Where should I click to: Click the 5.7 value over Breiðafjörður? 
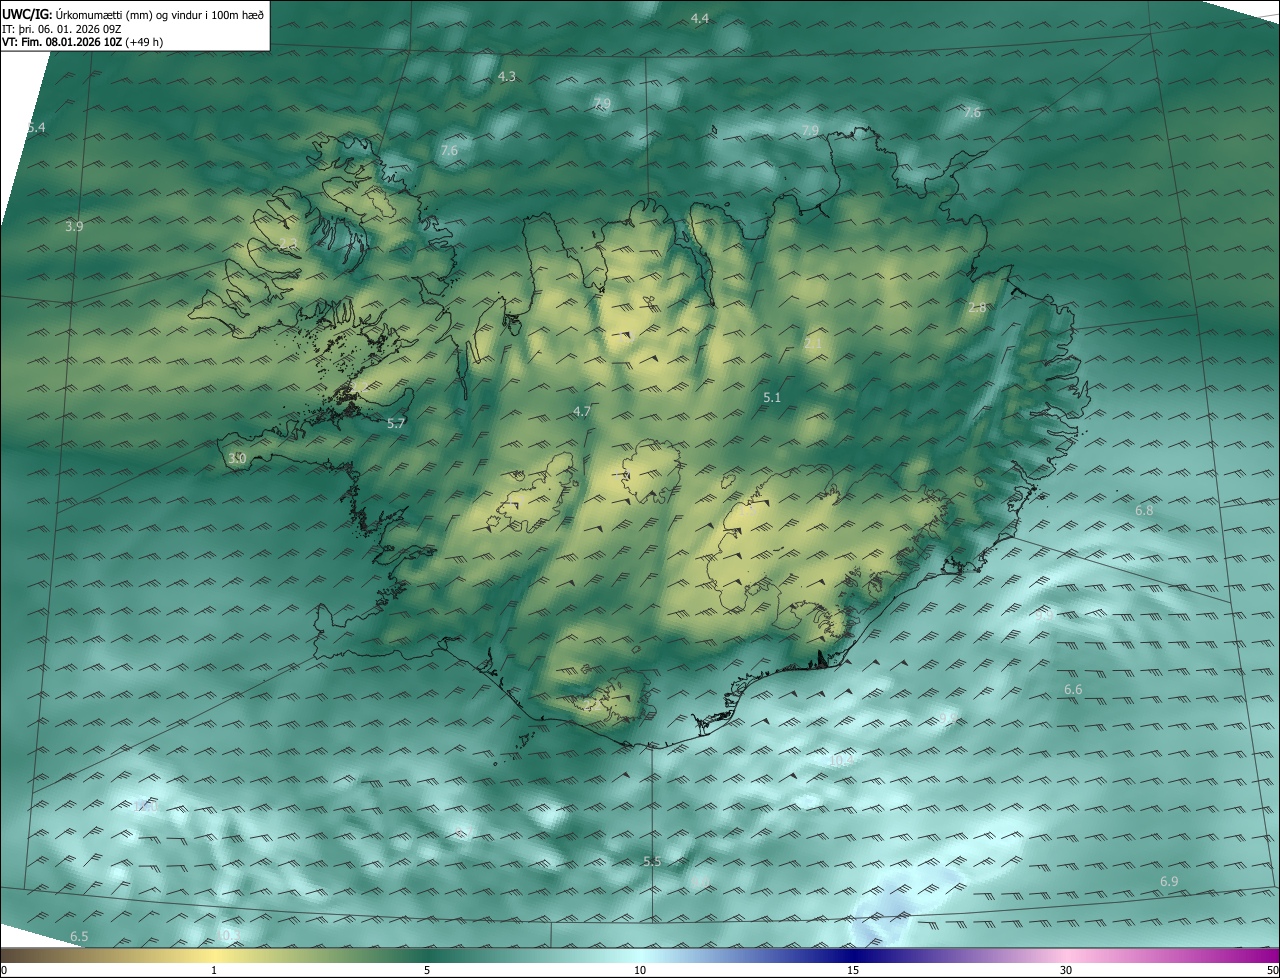coord(396,424)
